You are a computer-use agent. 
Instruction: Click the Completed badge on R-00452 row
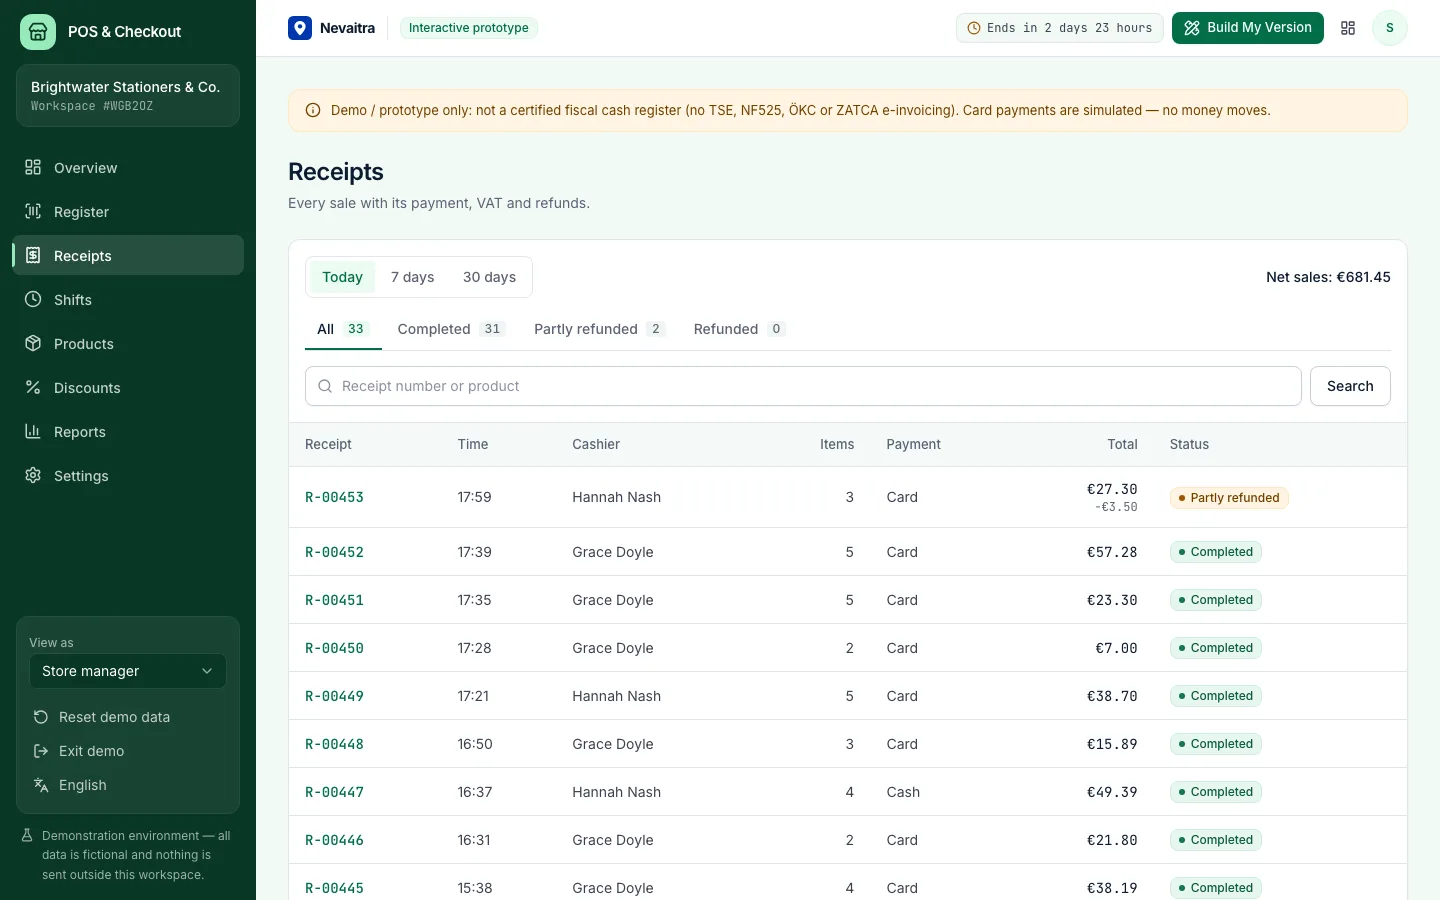pos(1216,552)
